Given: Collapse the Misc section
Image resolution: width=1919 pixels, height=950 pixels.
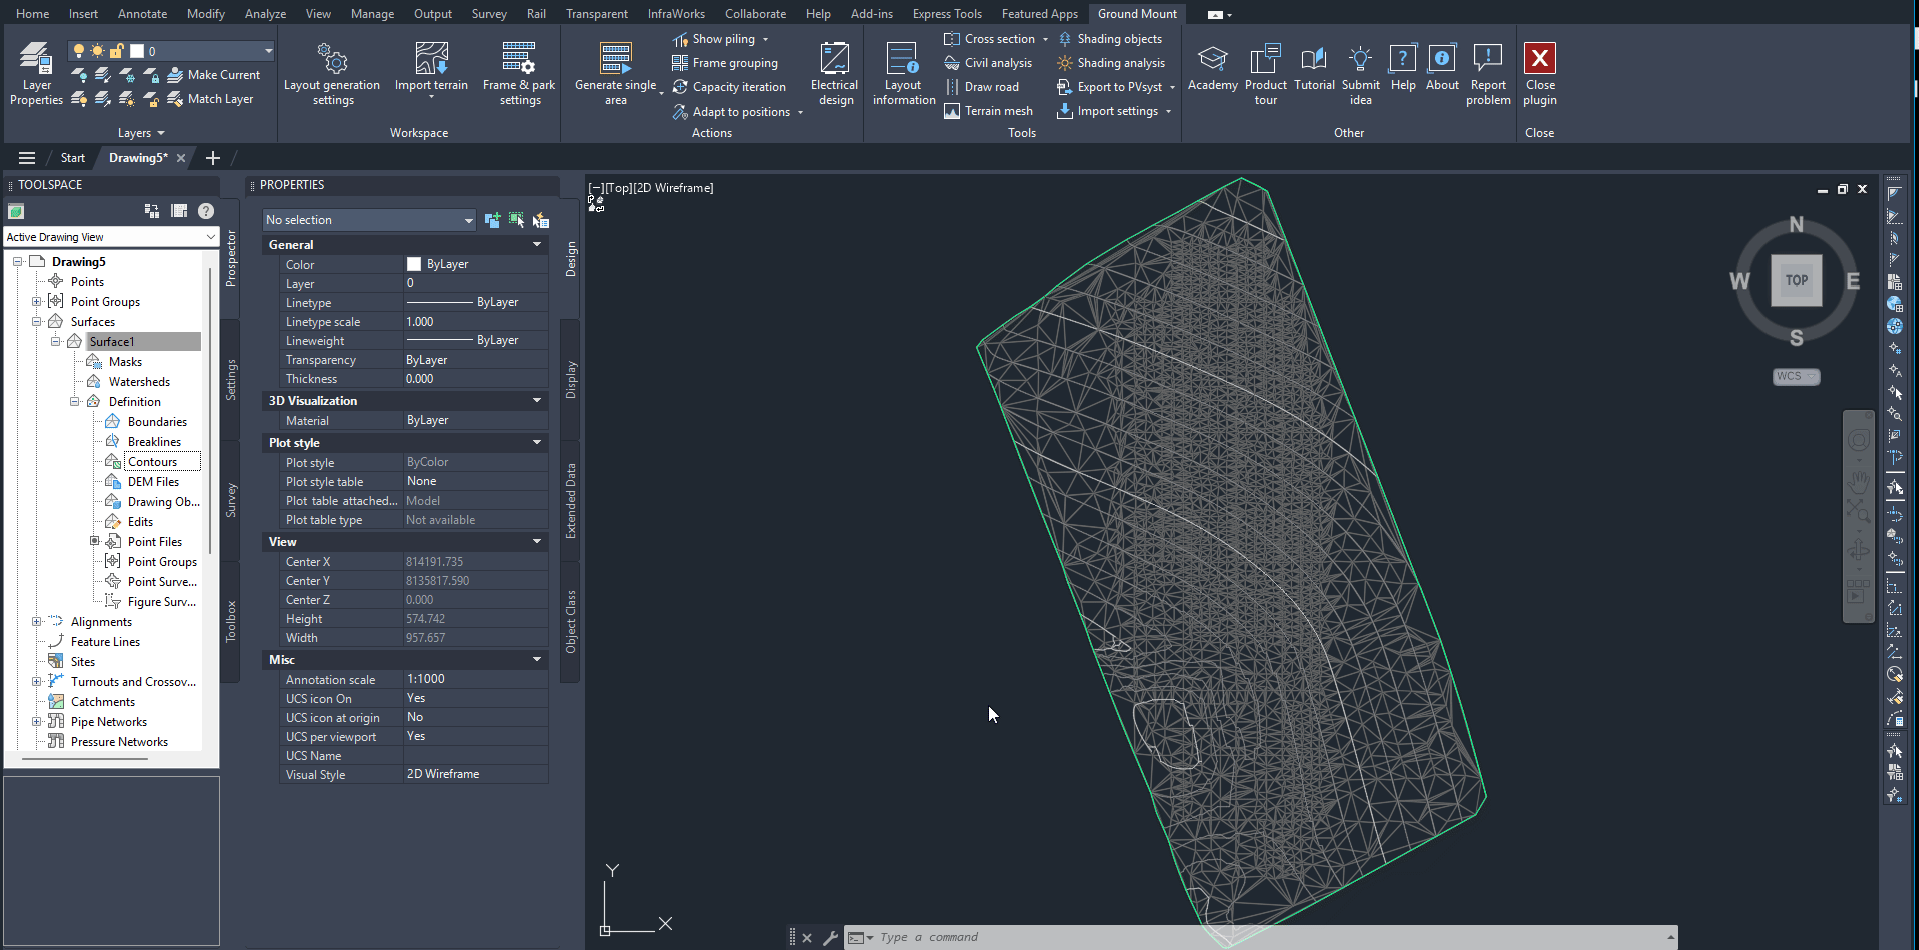Looking at the screenshot, I should click(537, 660).
